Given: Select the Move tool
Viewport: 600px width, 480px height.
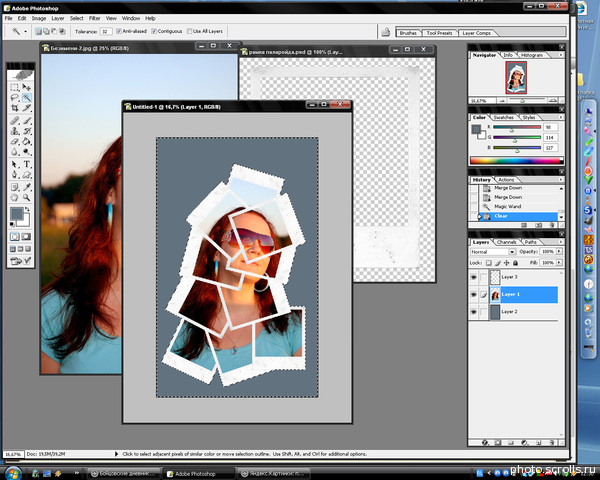Looking at the screenshot, I should point(26,87).
